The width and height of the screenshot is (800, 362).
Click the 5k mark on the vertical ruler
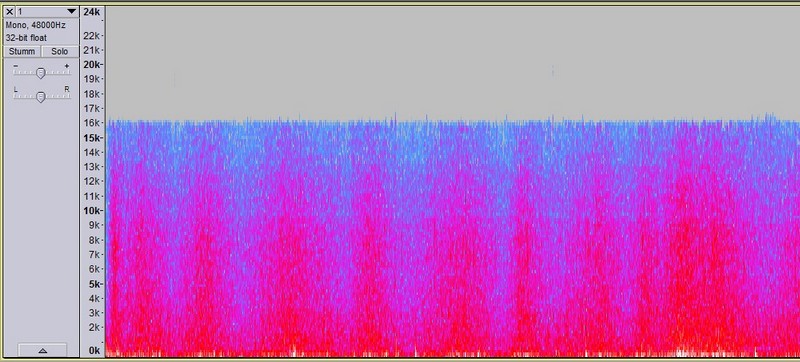click(x=94, y=283)
